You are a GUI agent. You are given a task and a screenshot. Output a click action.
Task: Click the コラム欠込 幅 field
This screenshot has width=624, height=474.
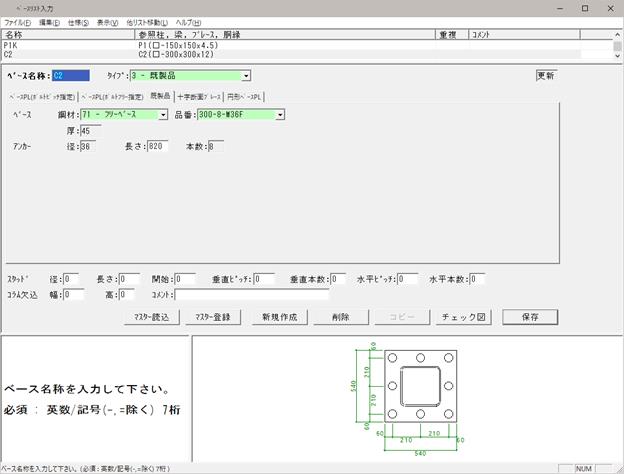pos(74,295)
